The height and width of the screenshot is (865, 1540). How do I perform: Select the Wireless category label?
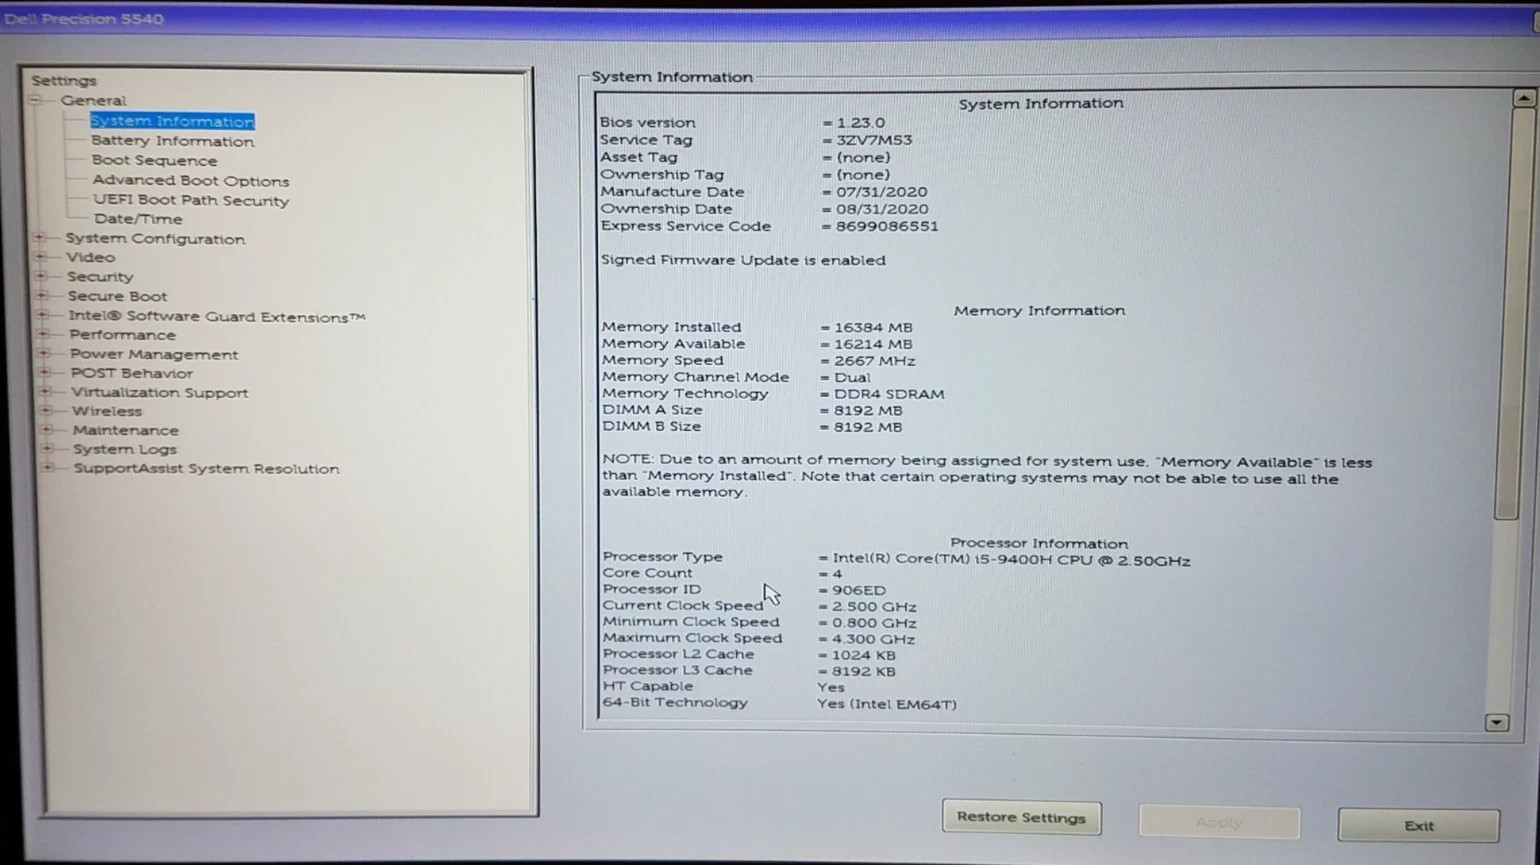(107, 411)
